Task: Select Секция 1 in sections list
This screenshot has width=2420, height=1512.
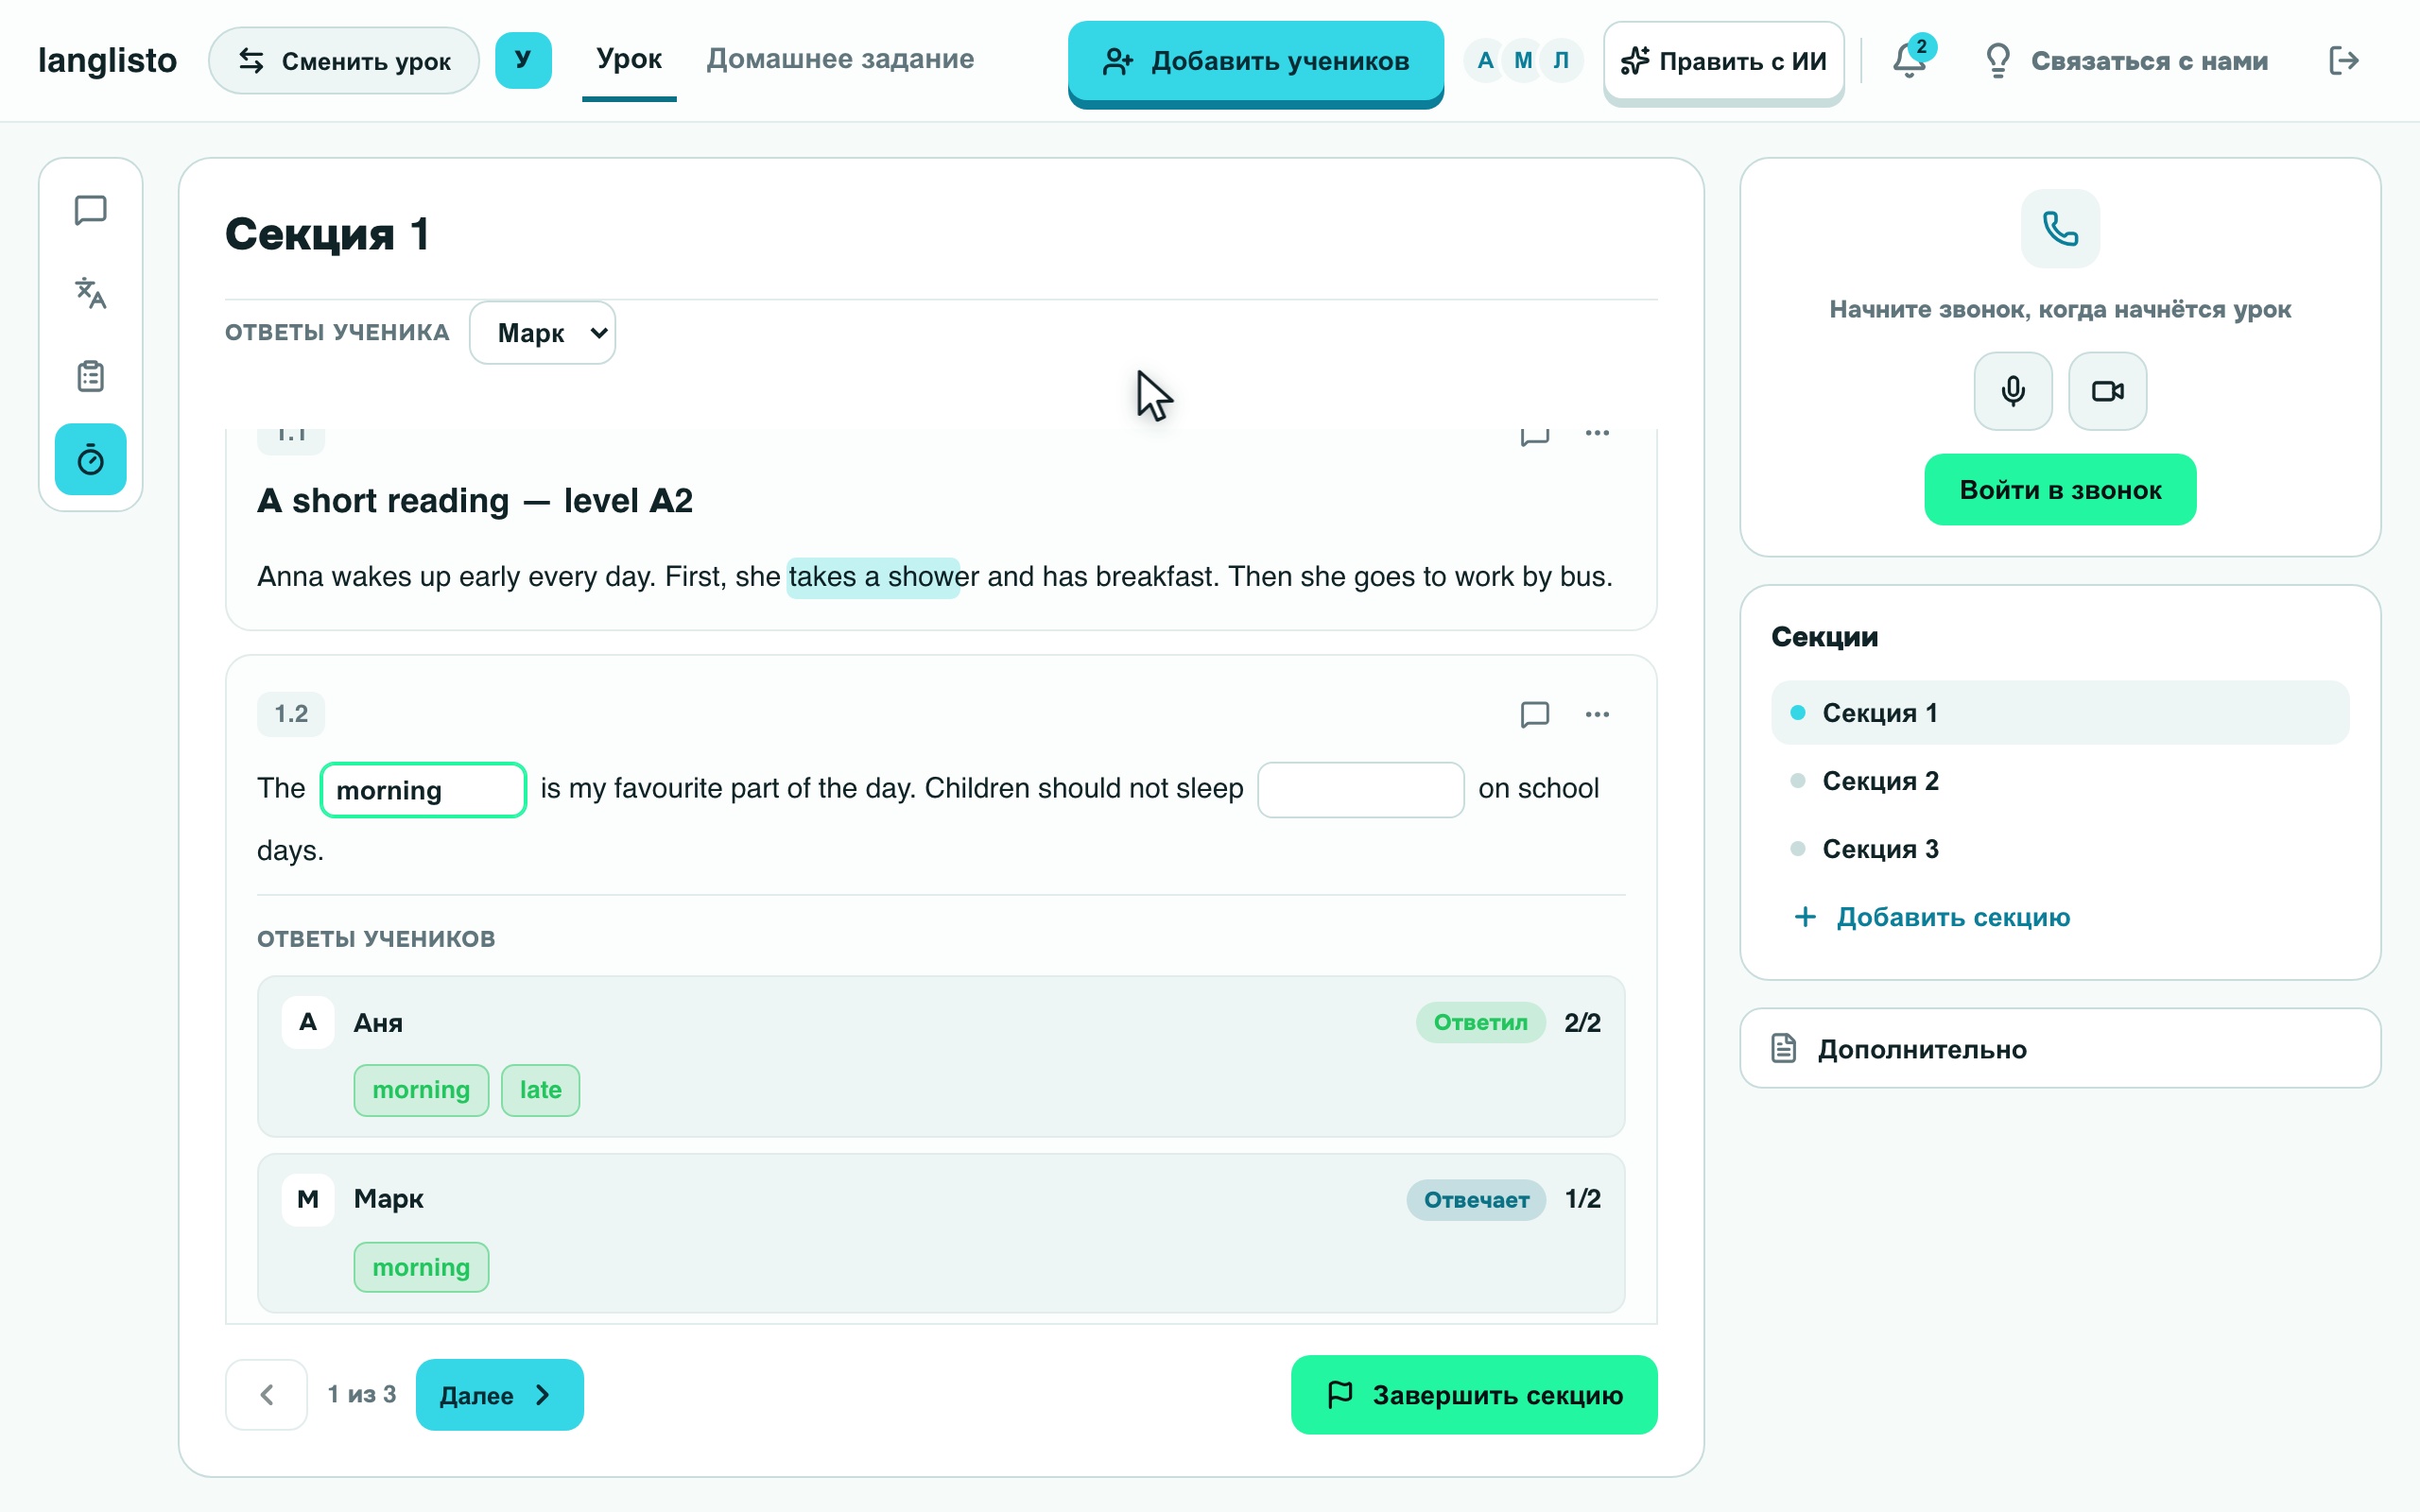Action: coord(2060,713)
